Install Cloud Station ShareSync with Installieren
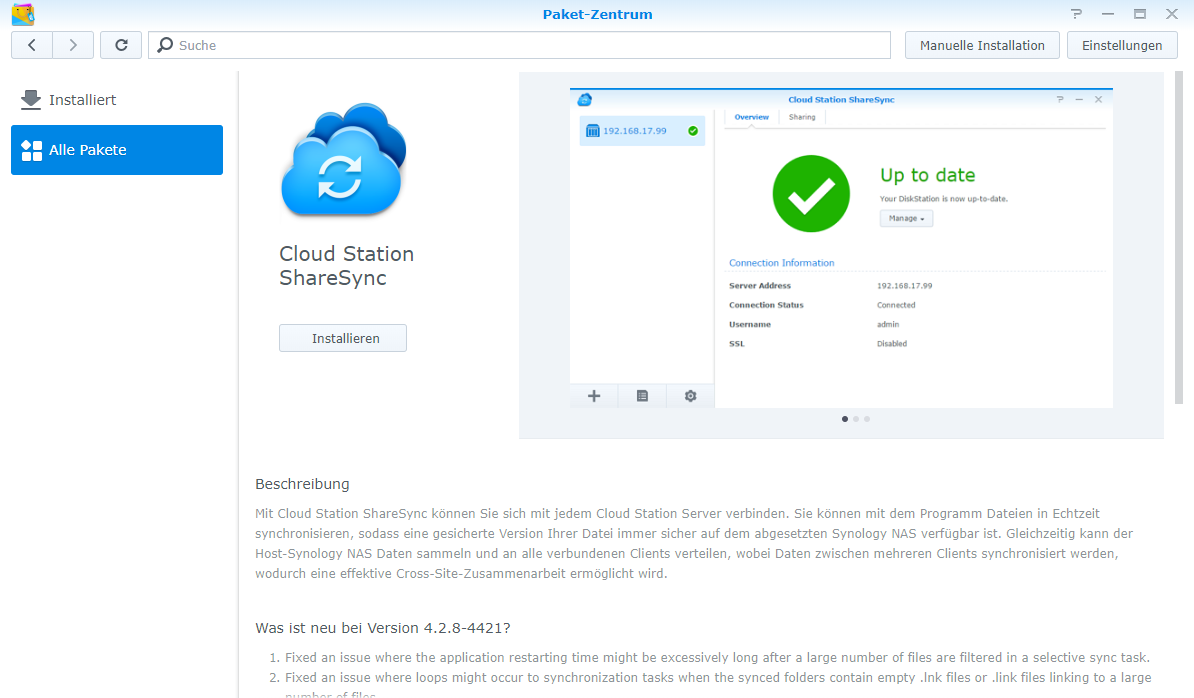Screen dimensions: 1194x698 (343, 338)
